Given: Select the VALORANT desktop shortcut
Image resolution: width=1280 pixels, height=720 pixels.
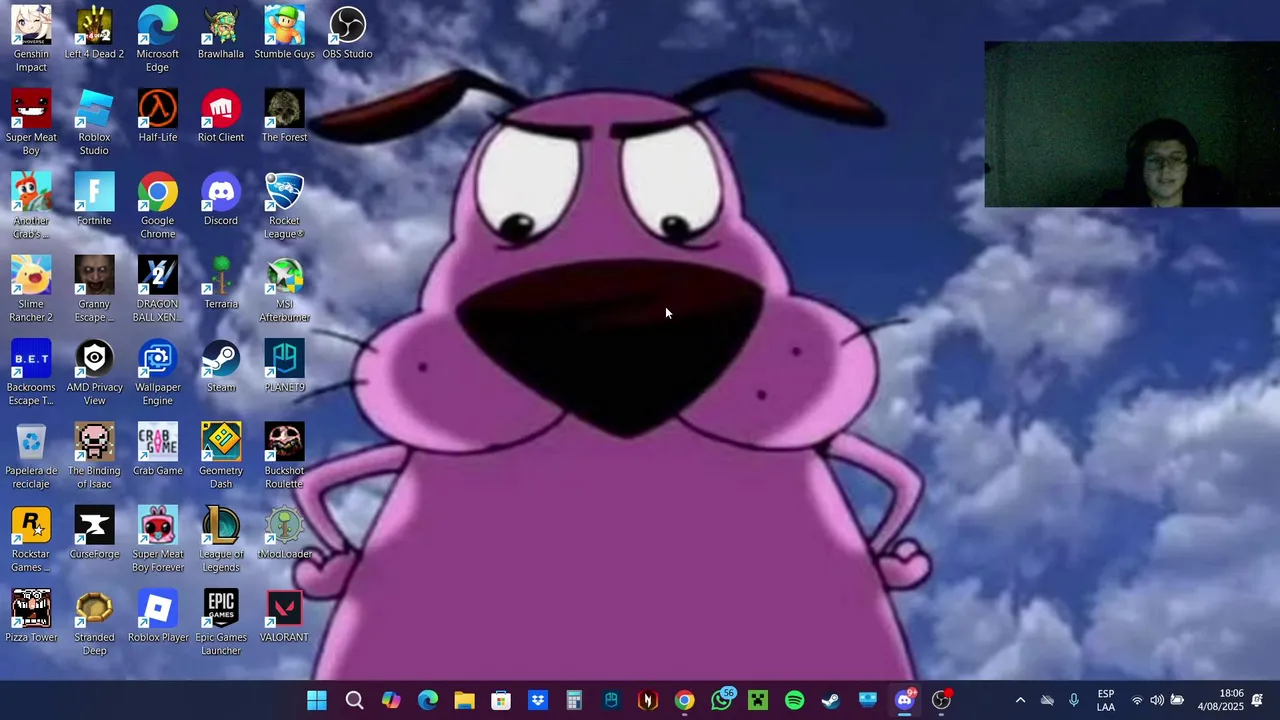Looking at the screenshot, I should [284, 617].
